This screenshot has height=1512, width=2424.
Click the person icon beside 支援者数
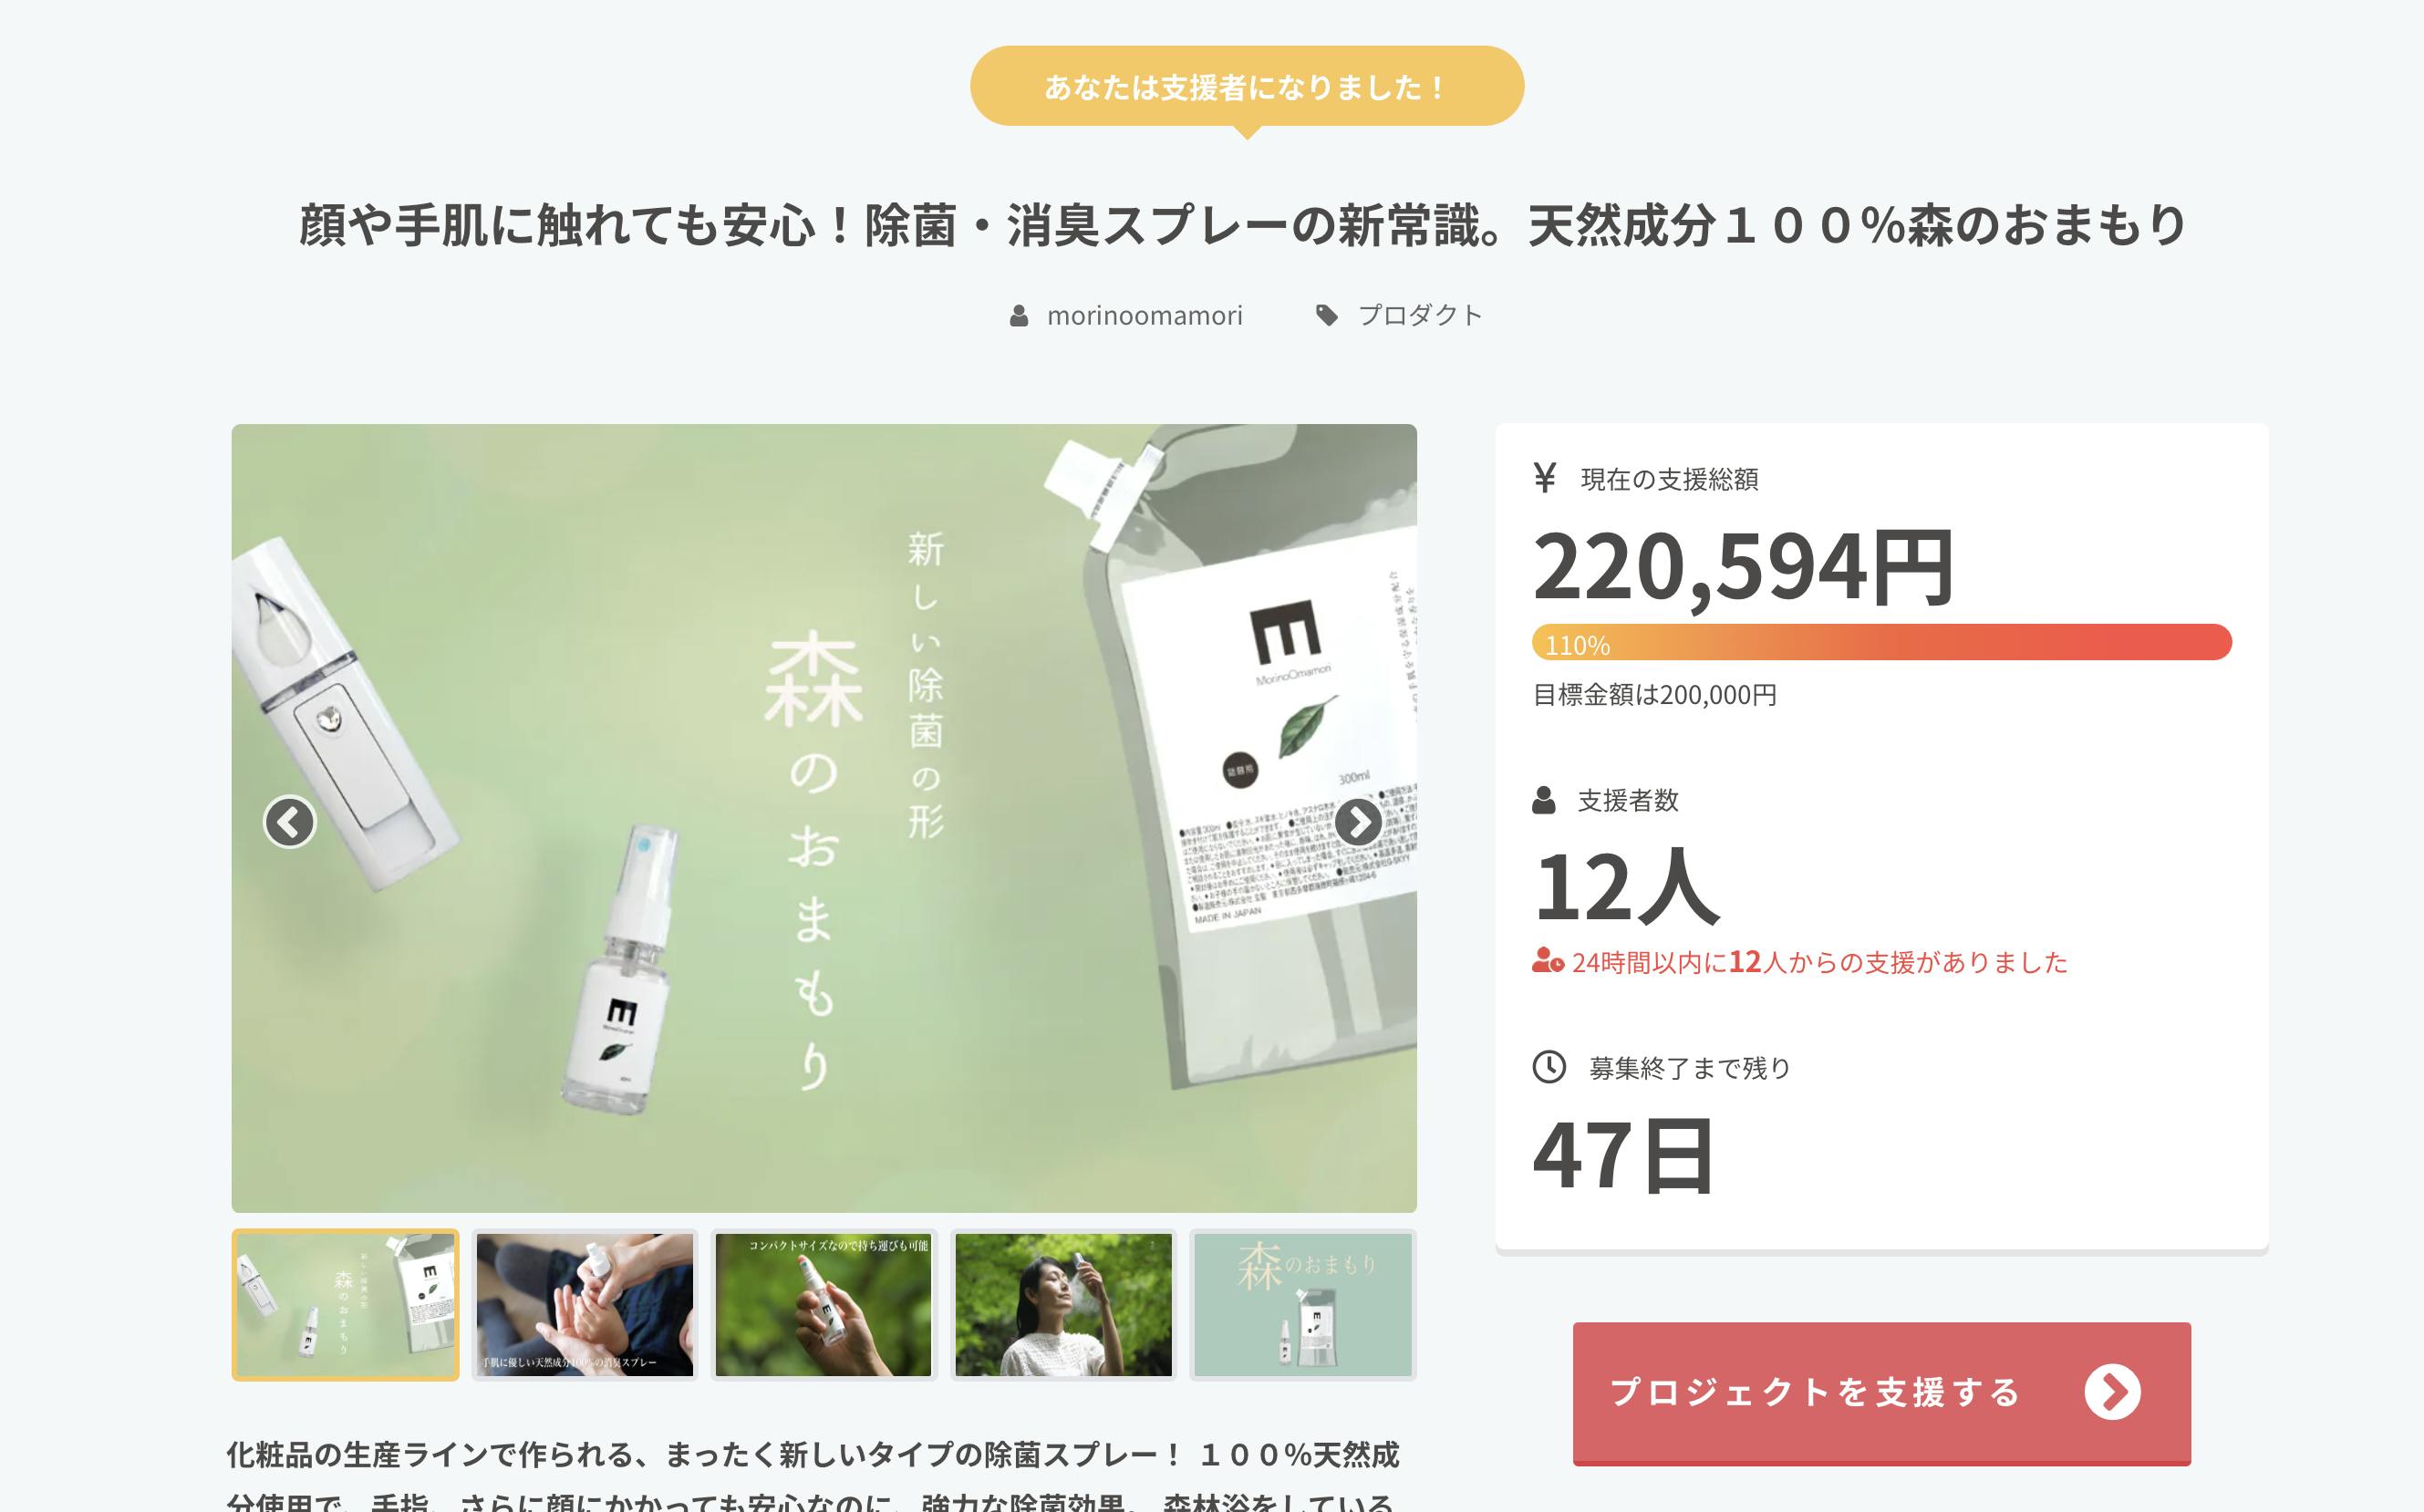tap(1544, 800)
